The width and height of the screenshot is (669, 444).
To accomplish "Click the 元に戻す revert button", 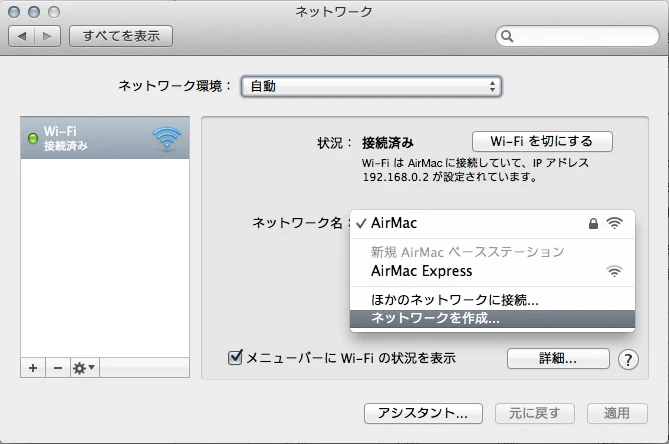I will point(535,413).
